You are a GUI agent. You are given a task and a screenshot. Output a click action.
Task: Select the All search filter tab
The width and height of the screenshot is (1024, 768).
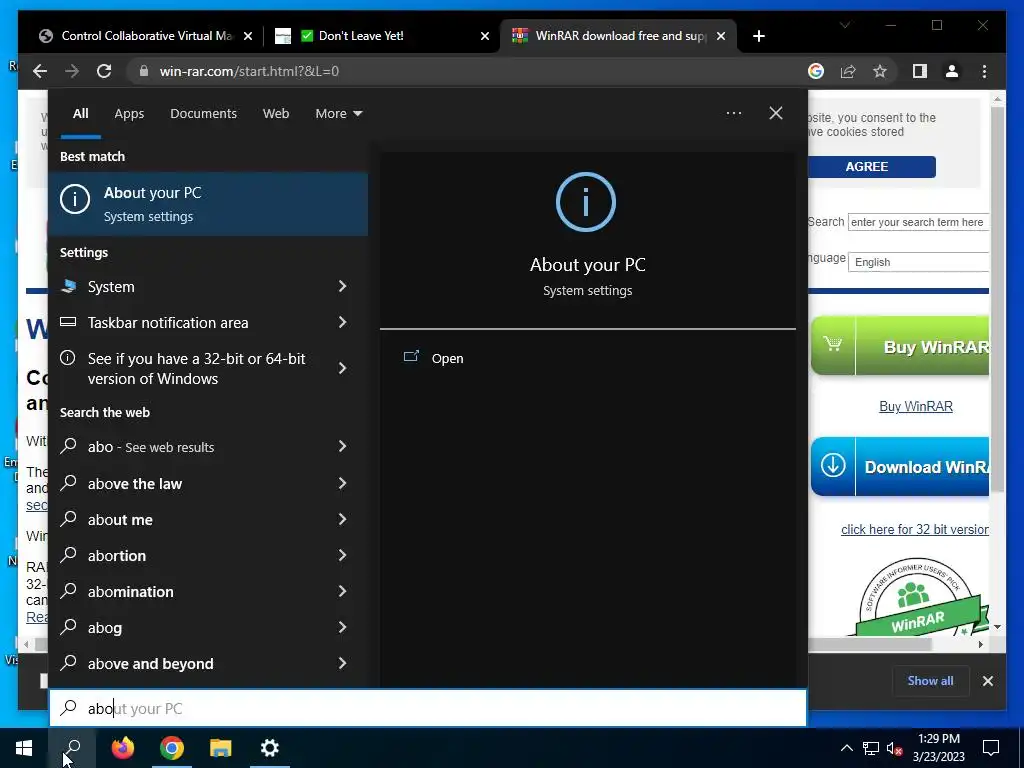coord(80,113)
